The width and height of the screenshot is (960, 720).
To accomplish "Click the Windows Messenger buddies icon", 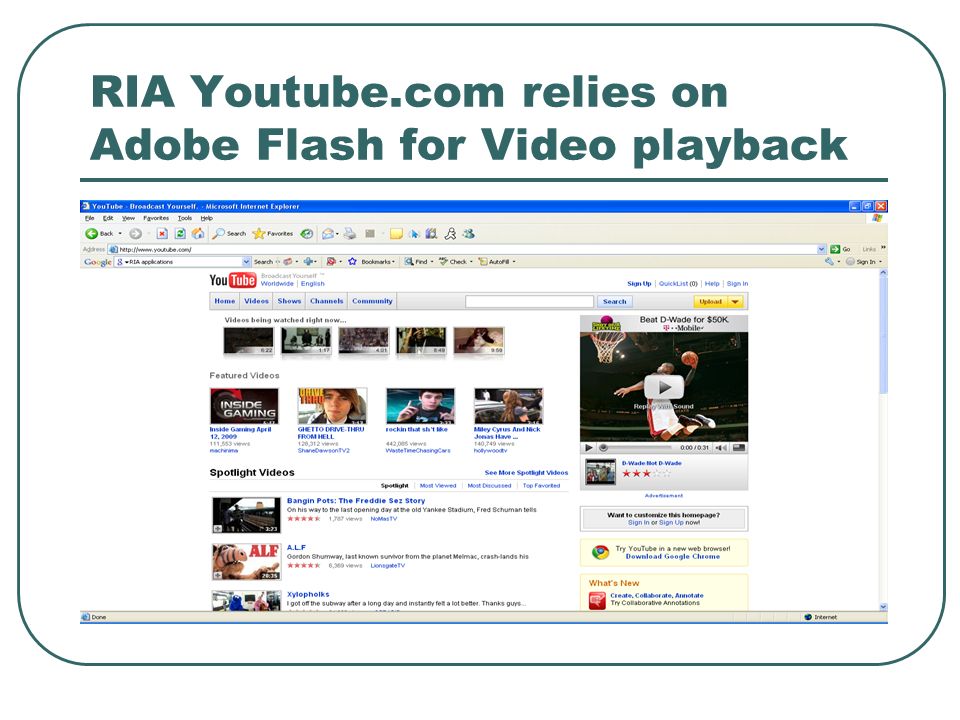I will [469, 233].
